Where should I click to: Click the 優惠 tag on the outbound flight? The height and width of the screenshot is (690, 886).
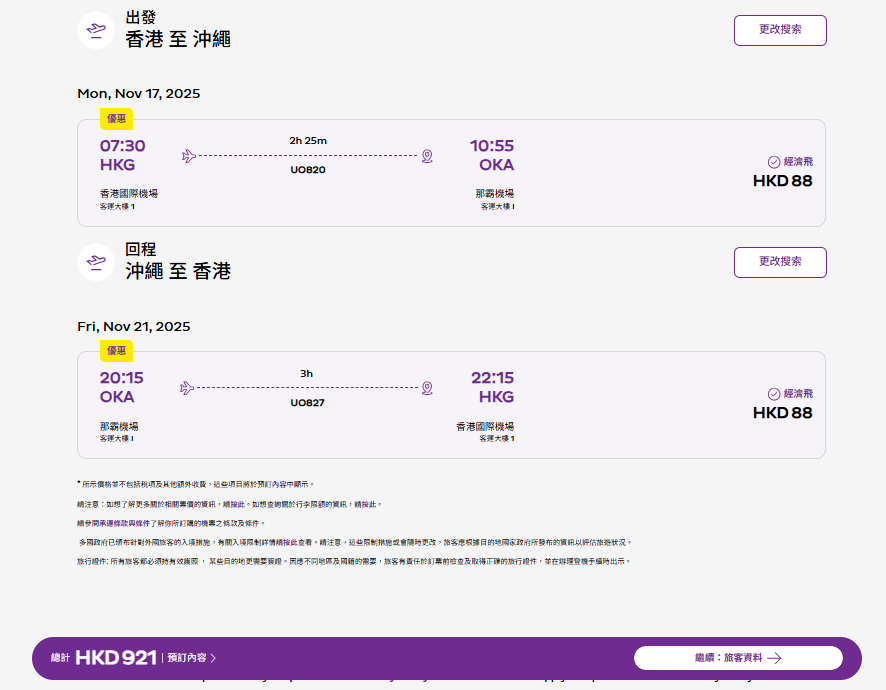(116, 119)
